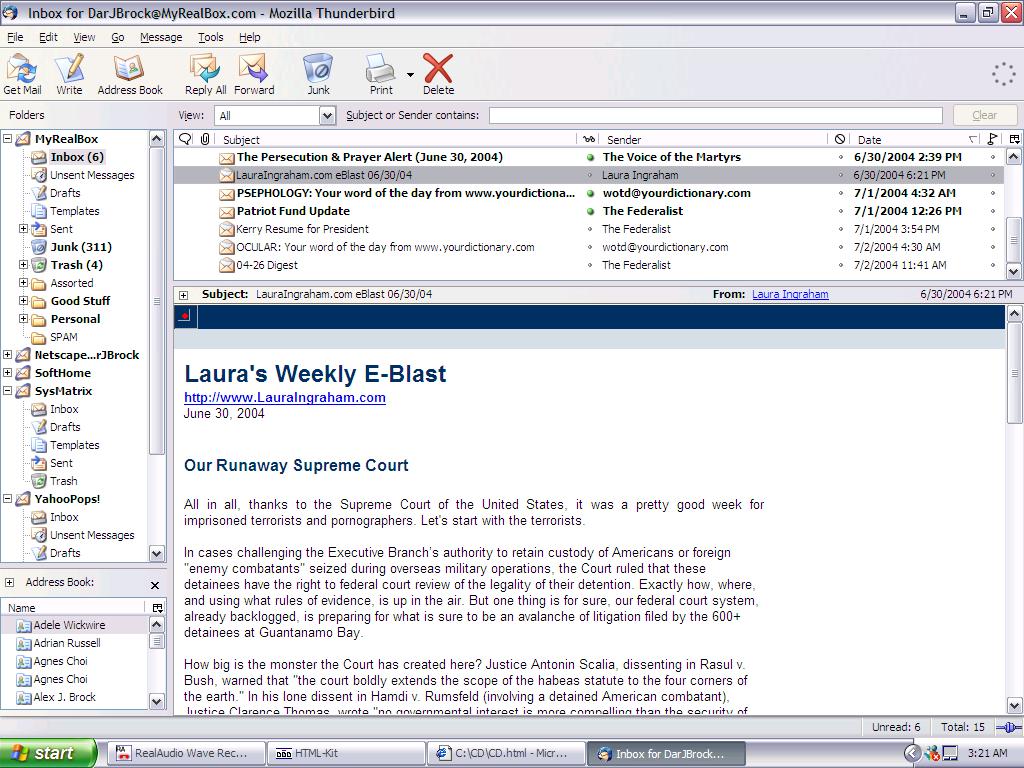Screen dimensions: 1024x768
Task: Click the message body vertical scrollbar thumb
Action: (x=1014, y=373)
